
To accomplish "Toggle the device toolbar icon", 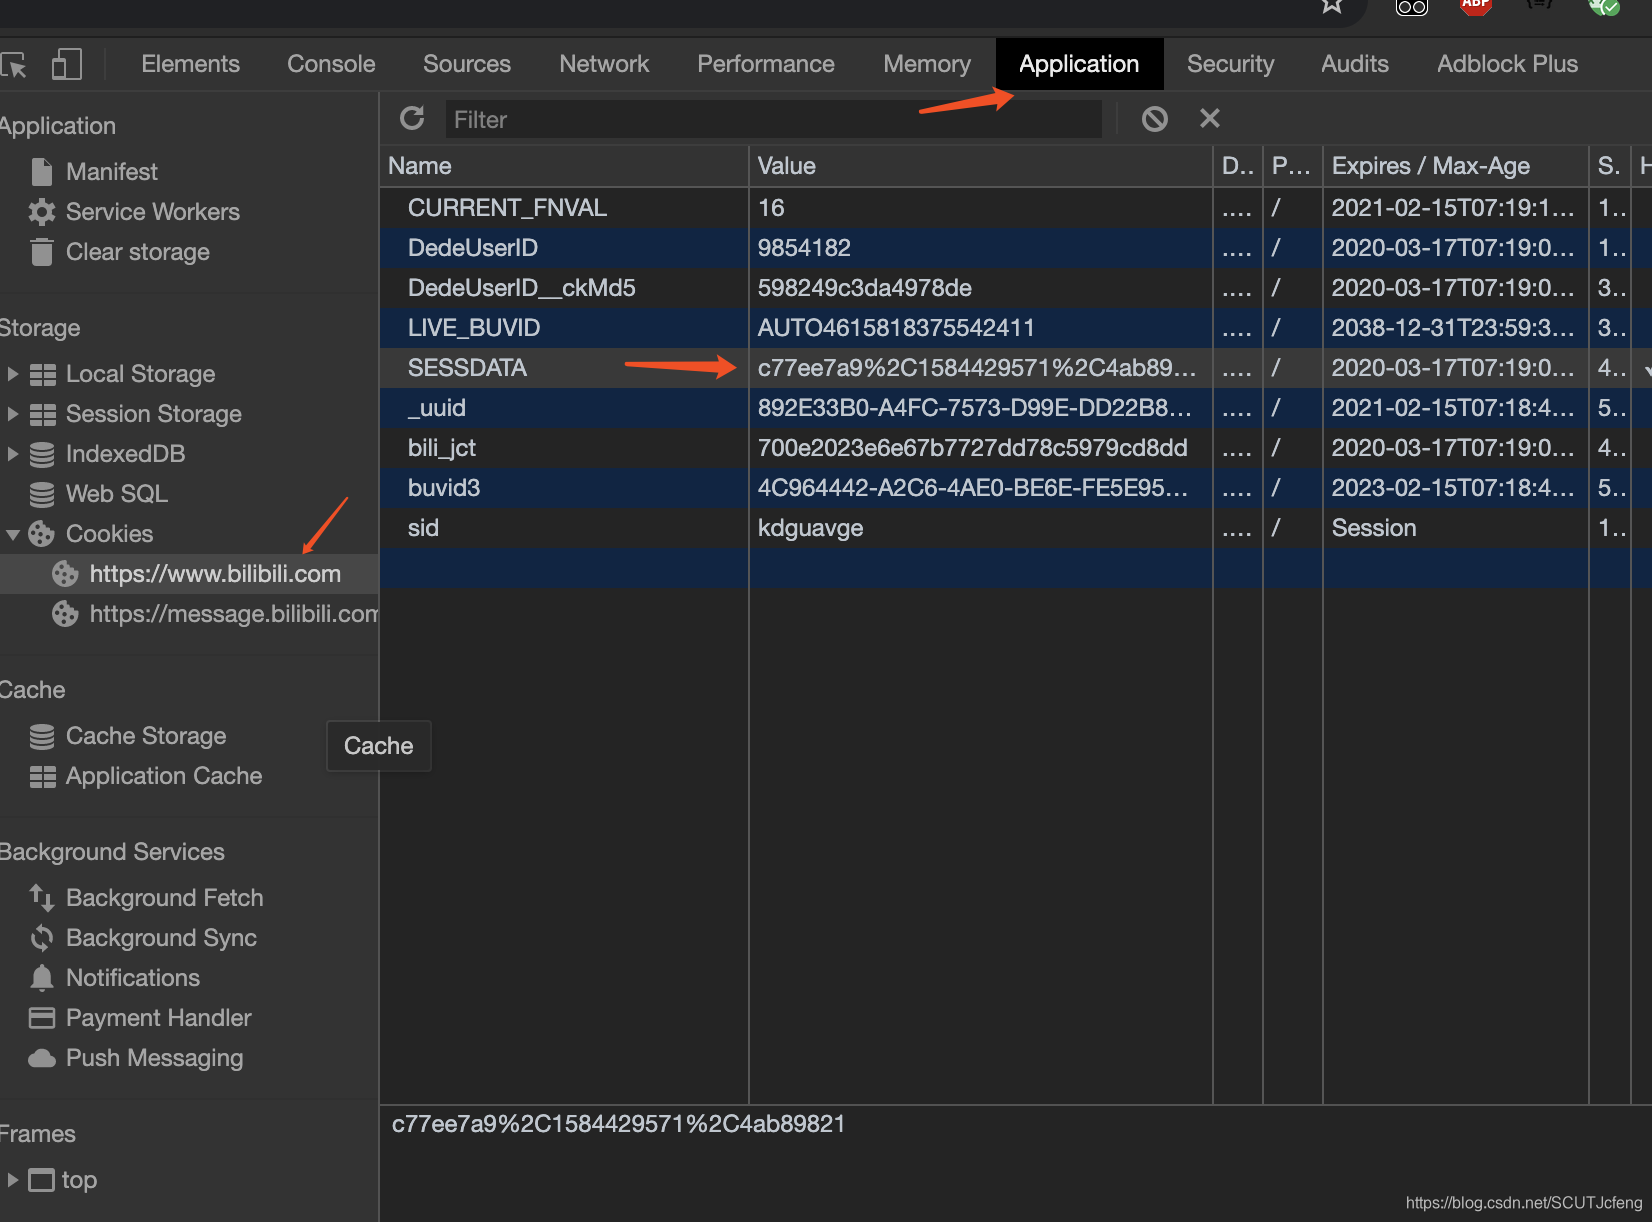I will [66, 64].
